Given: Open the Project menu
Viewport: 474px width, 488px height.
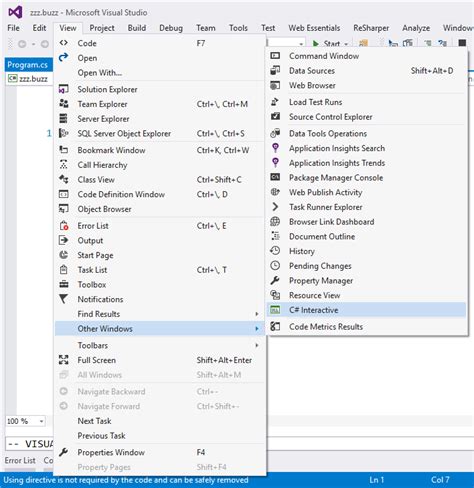Looking at the screenshot, I should (102, 28).
